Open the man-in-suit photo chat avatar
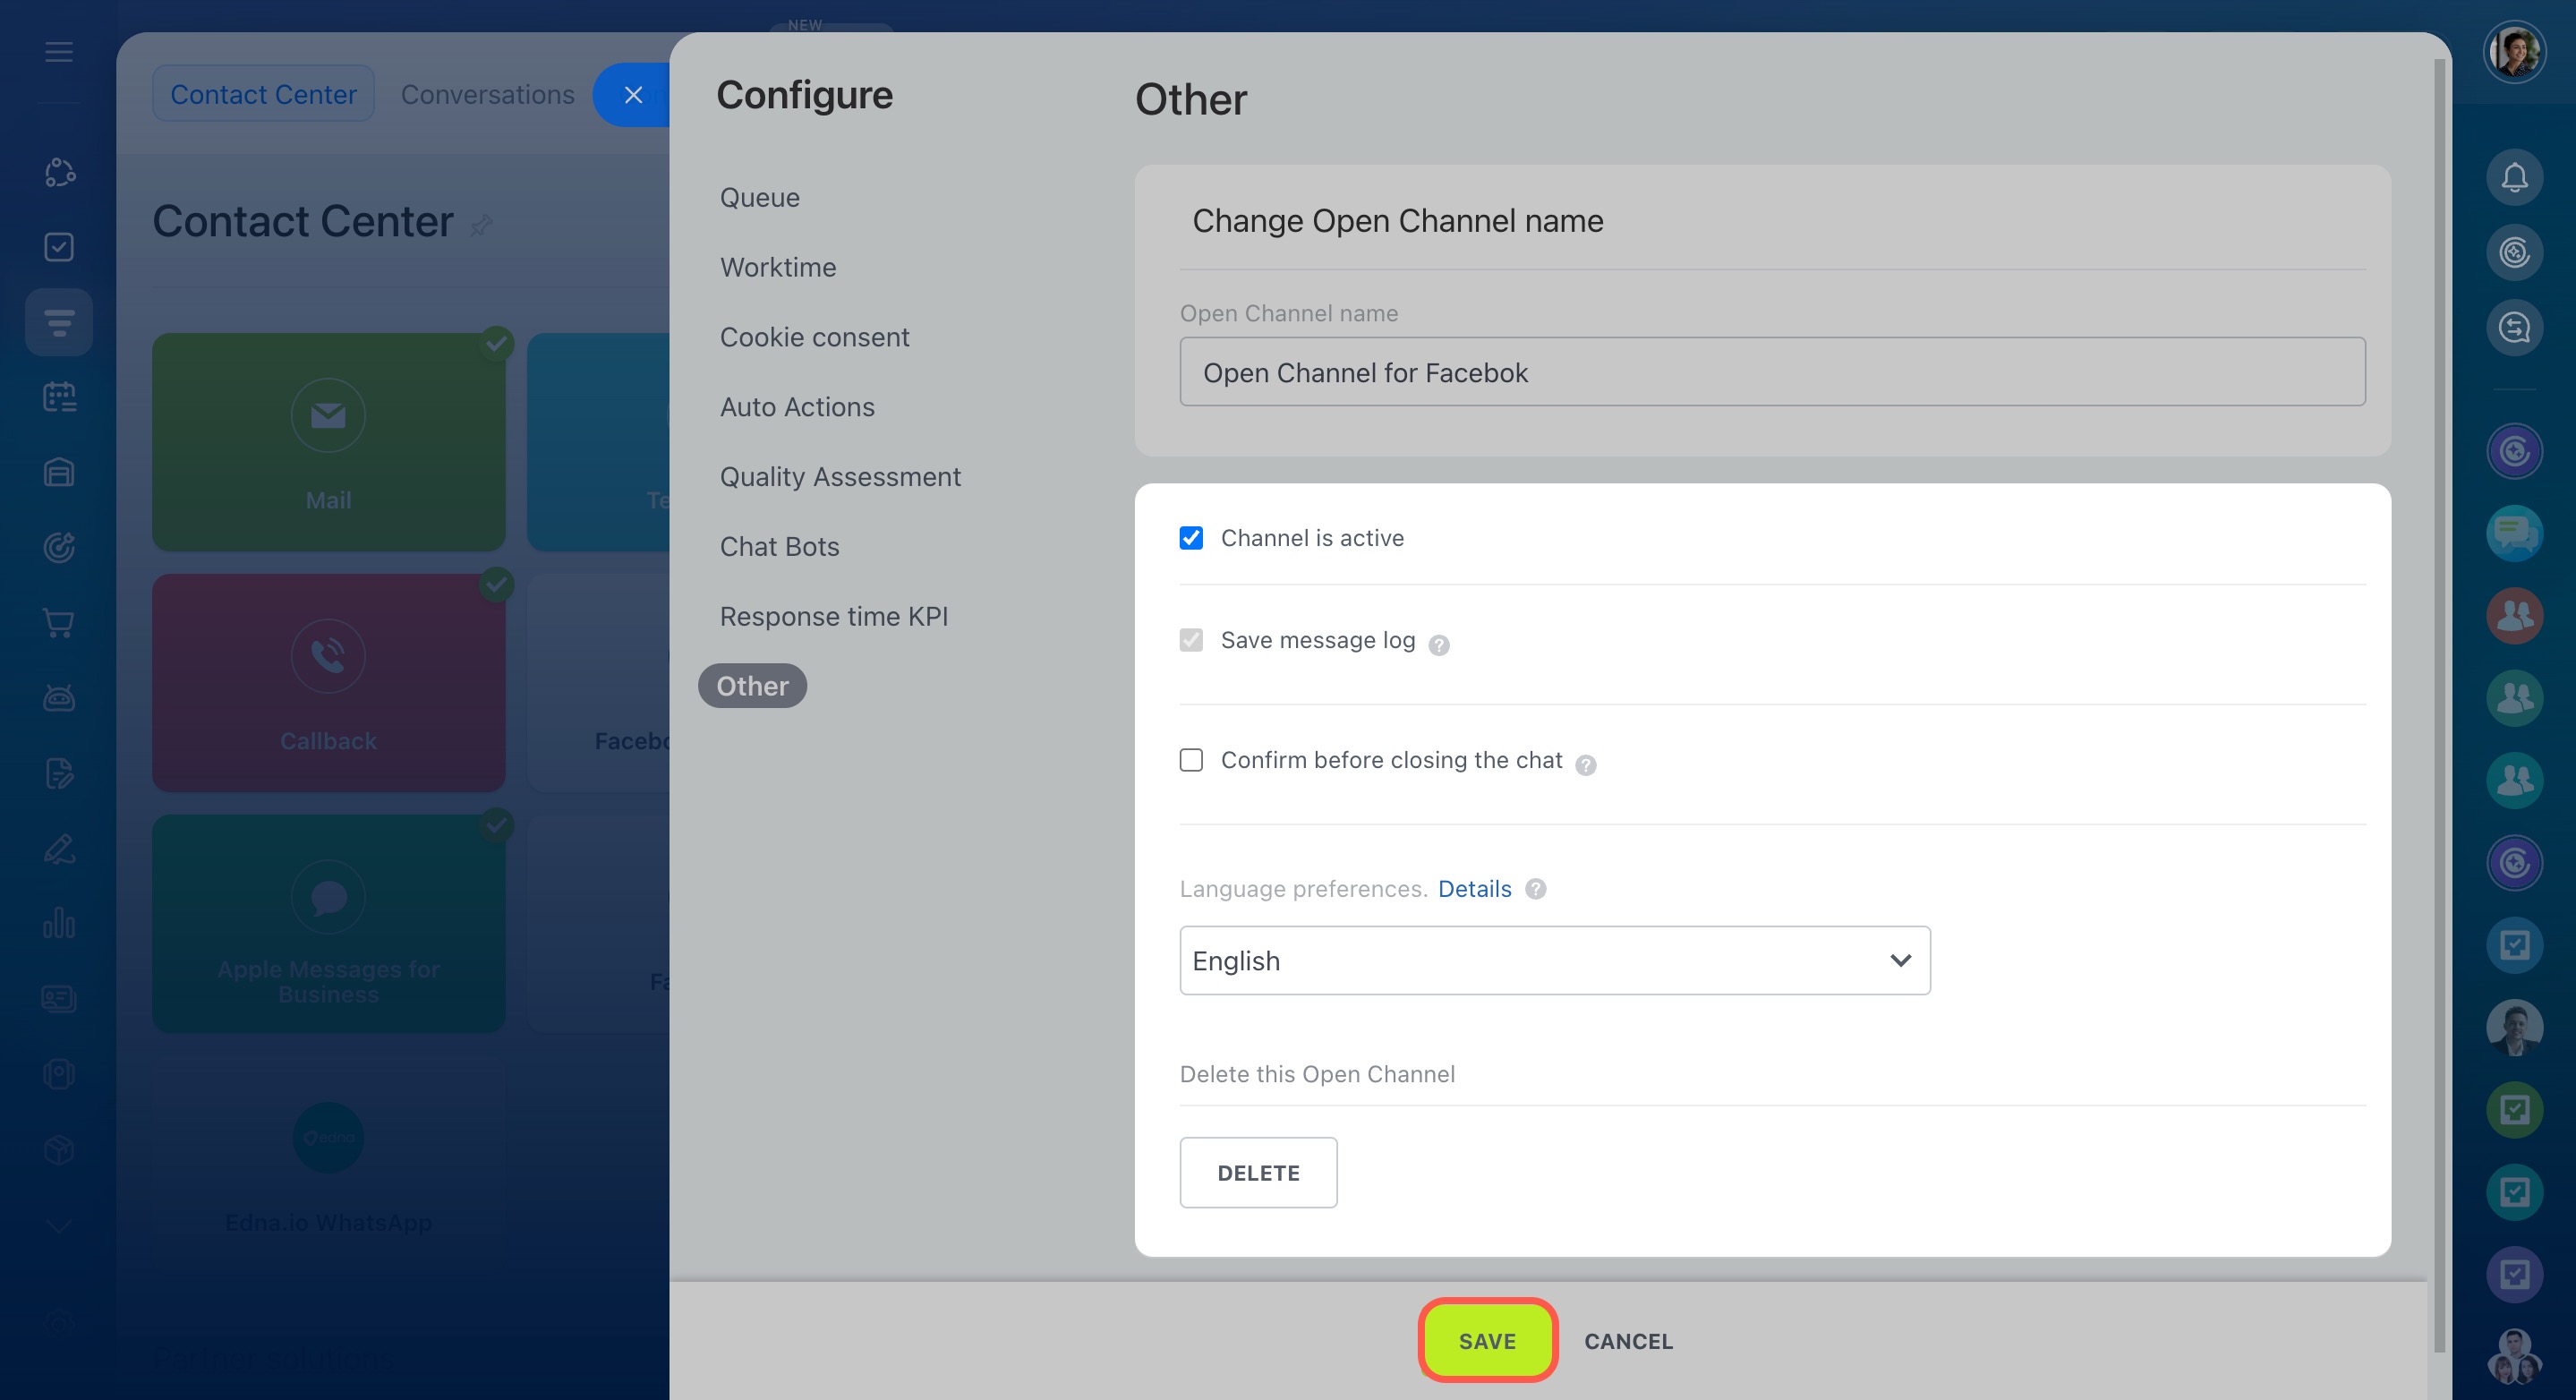Image resolution: width=2576 pixels, height=1400 pixels. pyautogui.click(x=2514, y=1027)
